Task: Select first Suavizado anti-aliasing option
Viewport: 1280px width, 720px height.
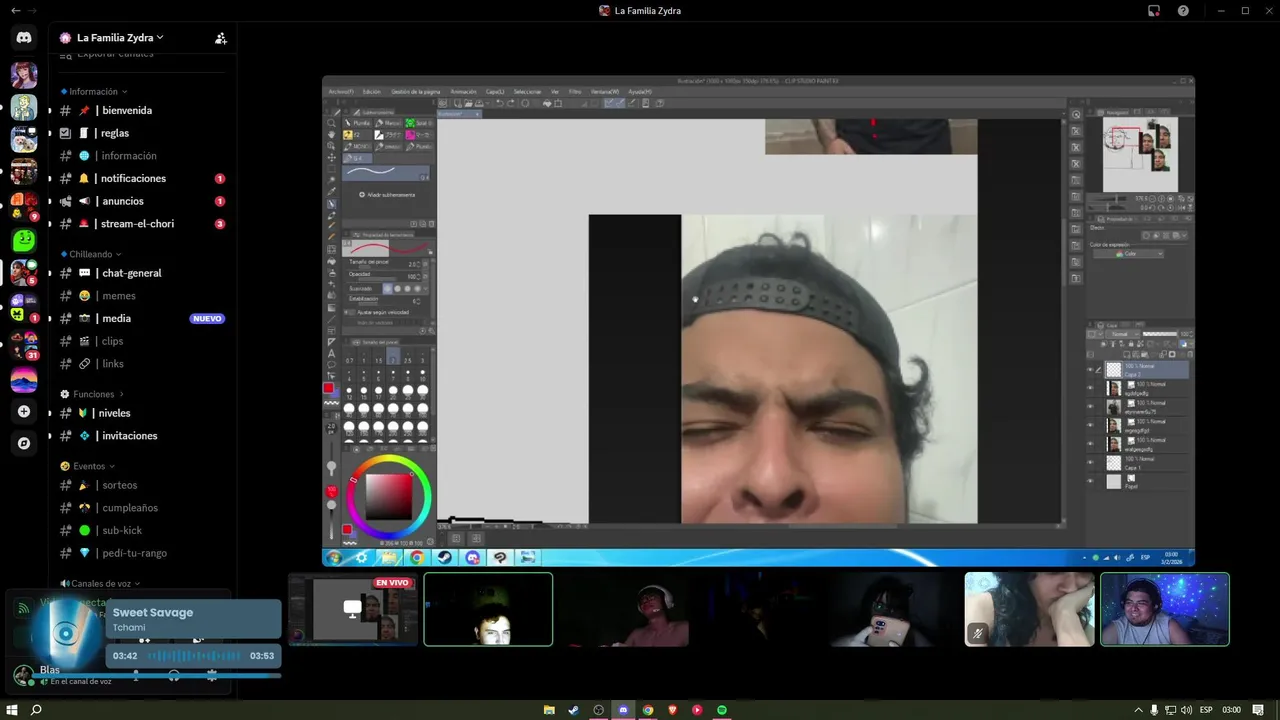Action: tap(388, 289)
